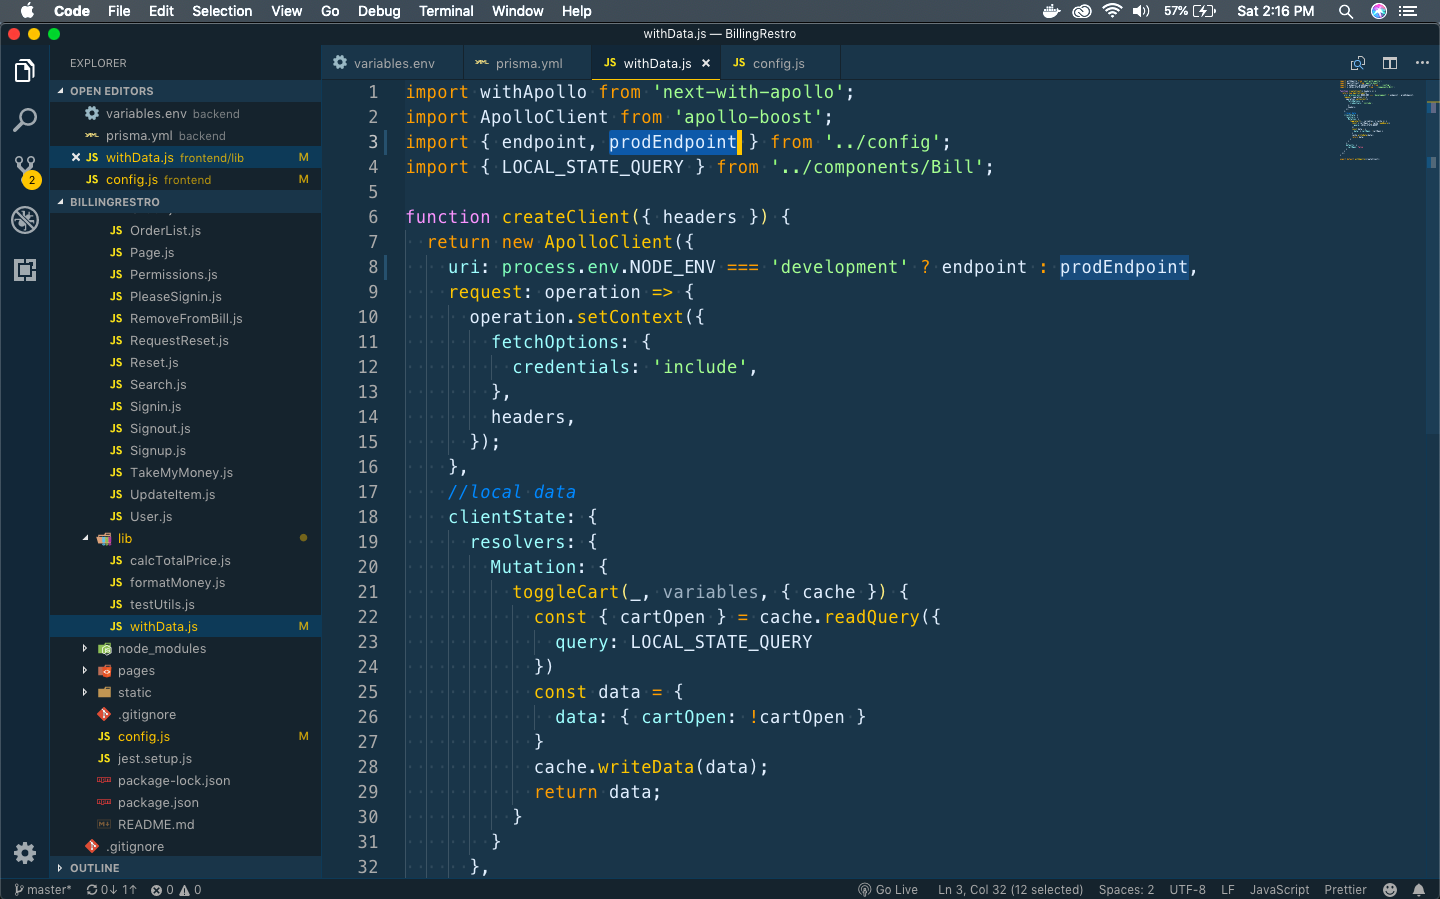Click the volume icon in menu bar
The image size is (1440, 899).
pos(1141,11)
